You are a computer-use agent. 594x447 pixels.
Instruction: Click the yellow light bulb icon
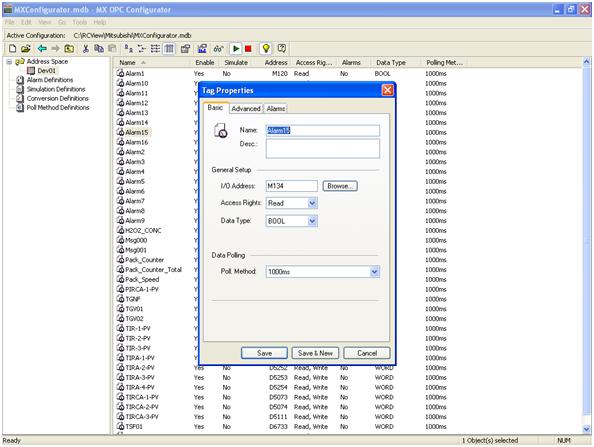[x=266, y=48]
